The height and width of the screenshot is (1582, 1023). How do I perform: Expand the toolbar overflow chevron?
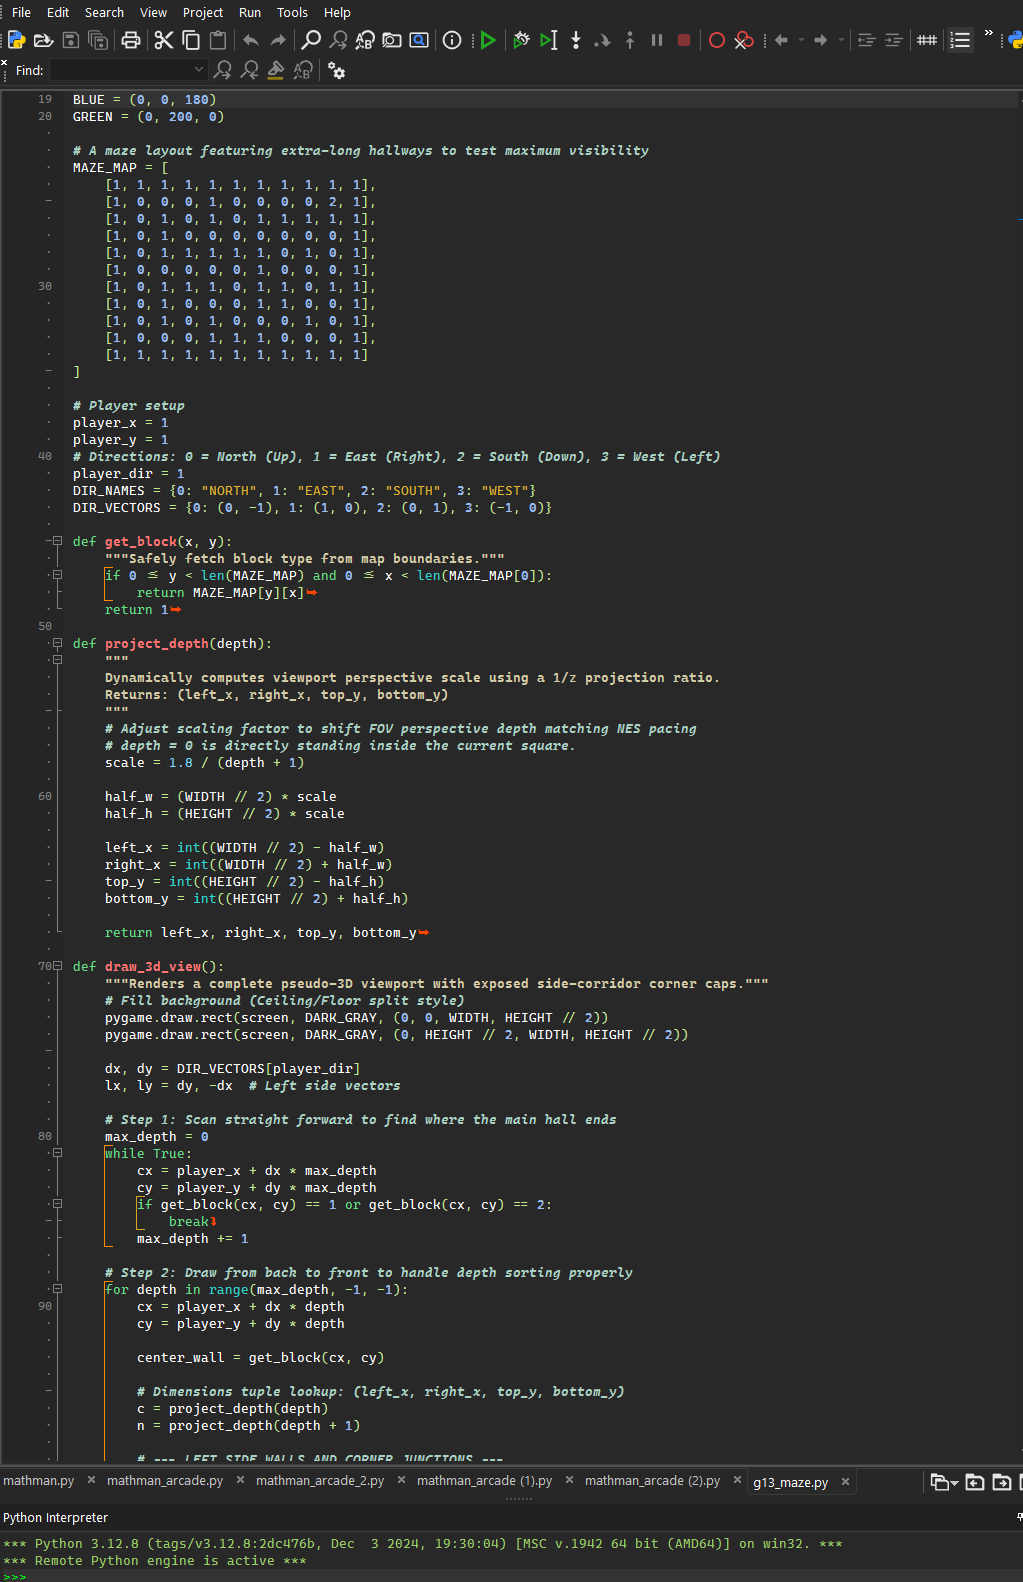[989, 34]
